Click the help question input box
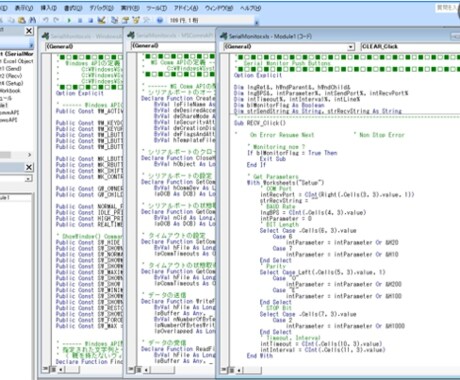 [447, 8]
